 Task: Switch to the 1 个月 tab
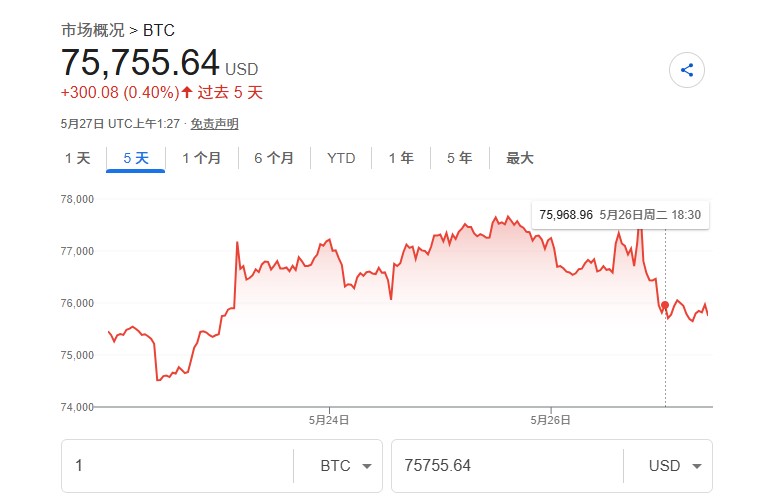202,158
